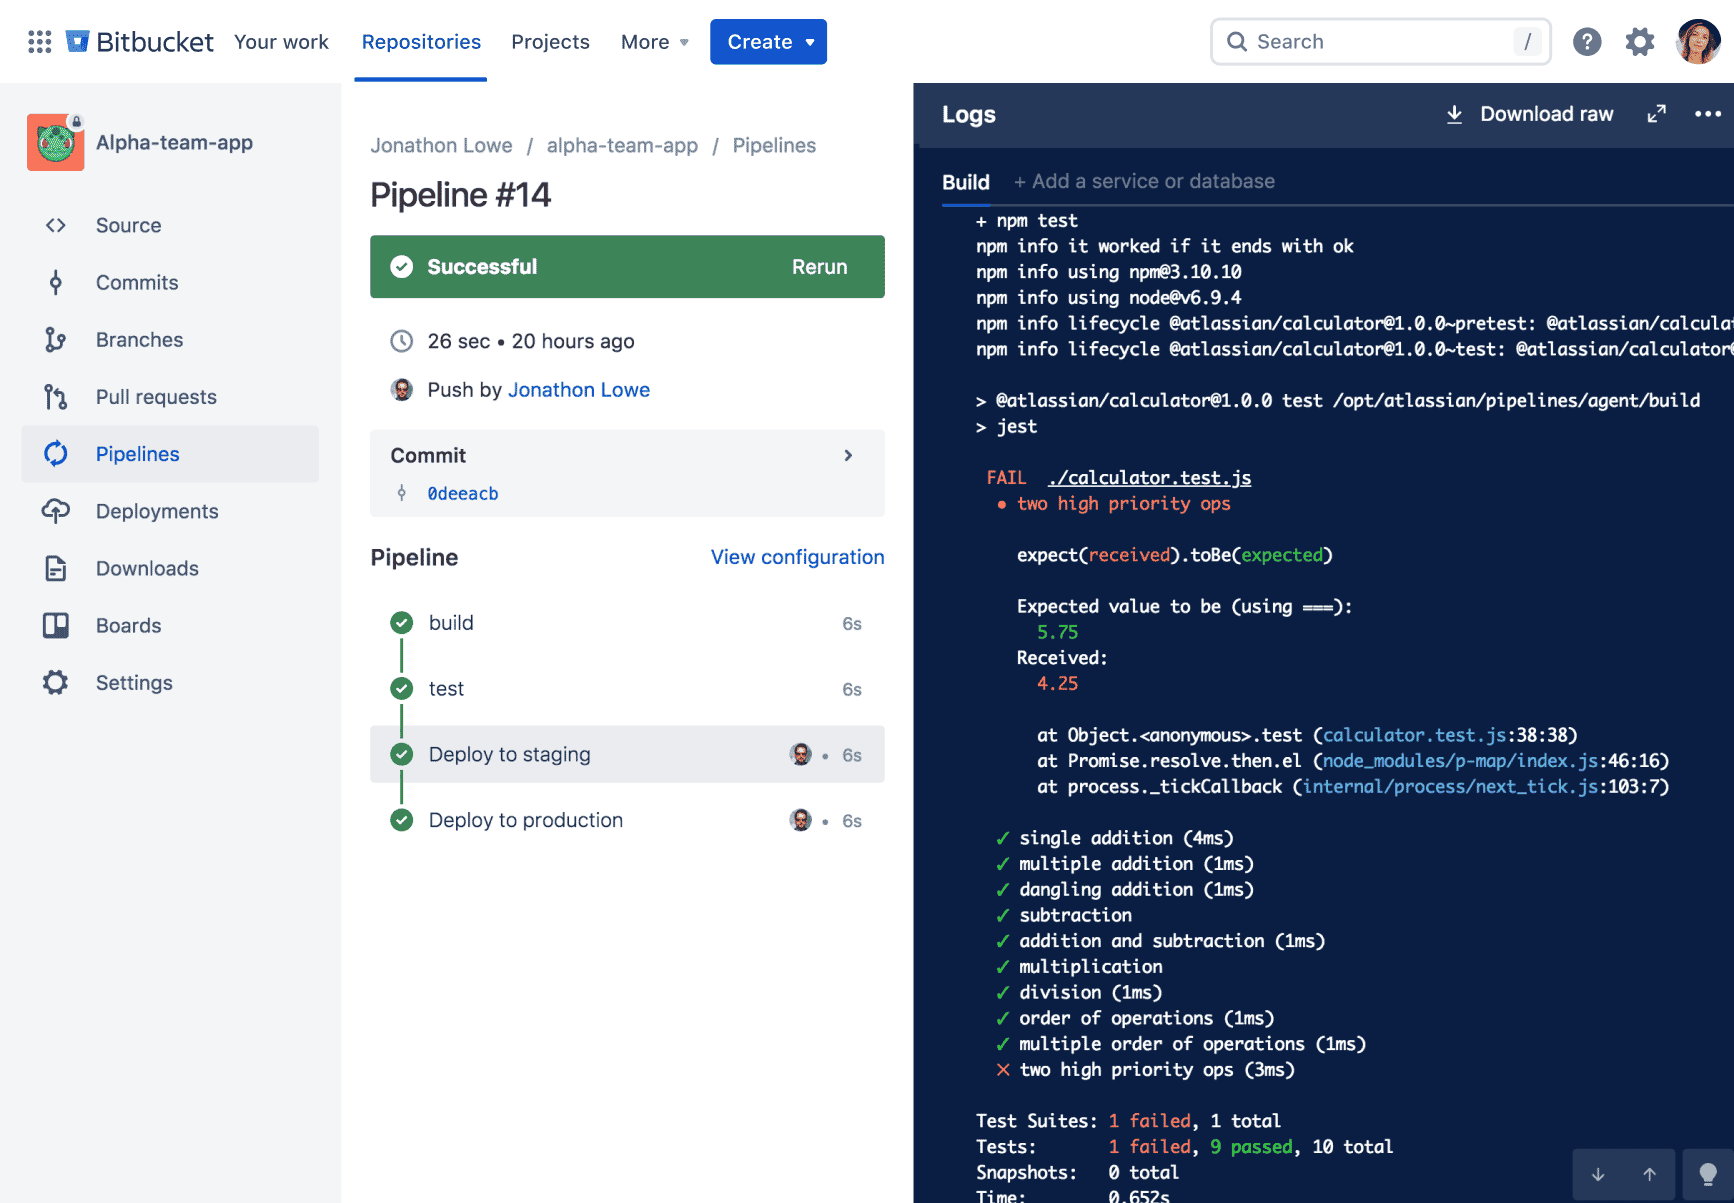This screenshot has height=1203, width=1734.
Task: Go to Your work tab
Action: 281,42
